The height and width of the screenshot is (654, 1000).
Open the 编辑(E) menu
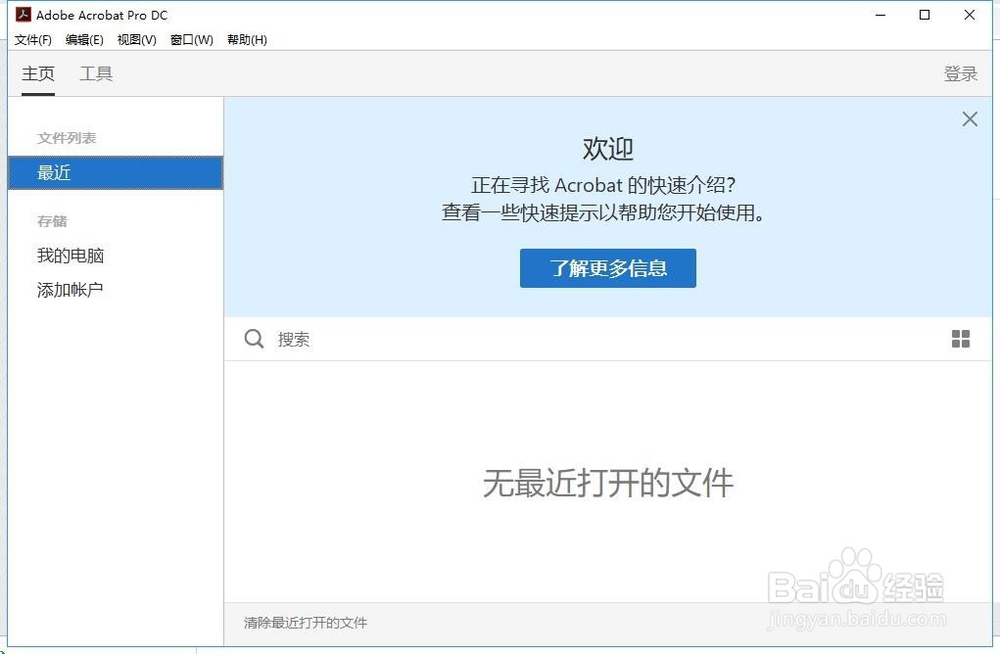click(x=84, y=40)
